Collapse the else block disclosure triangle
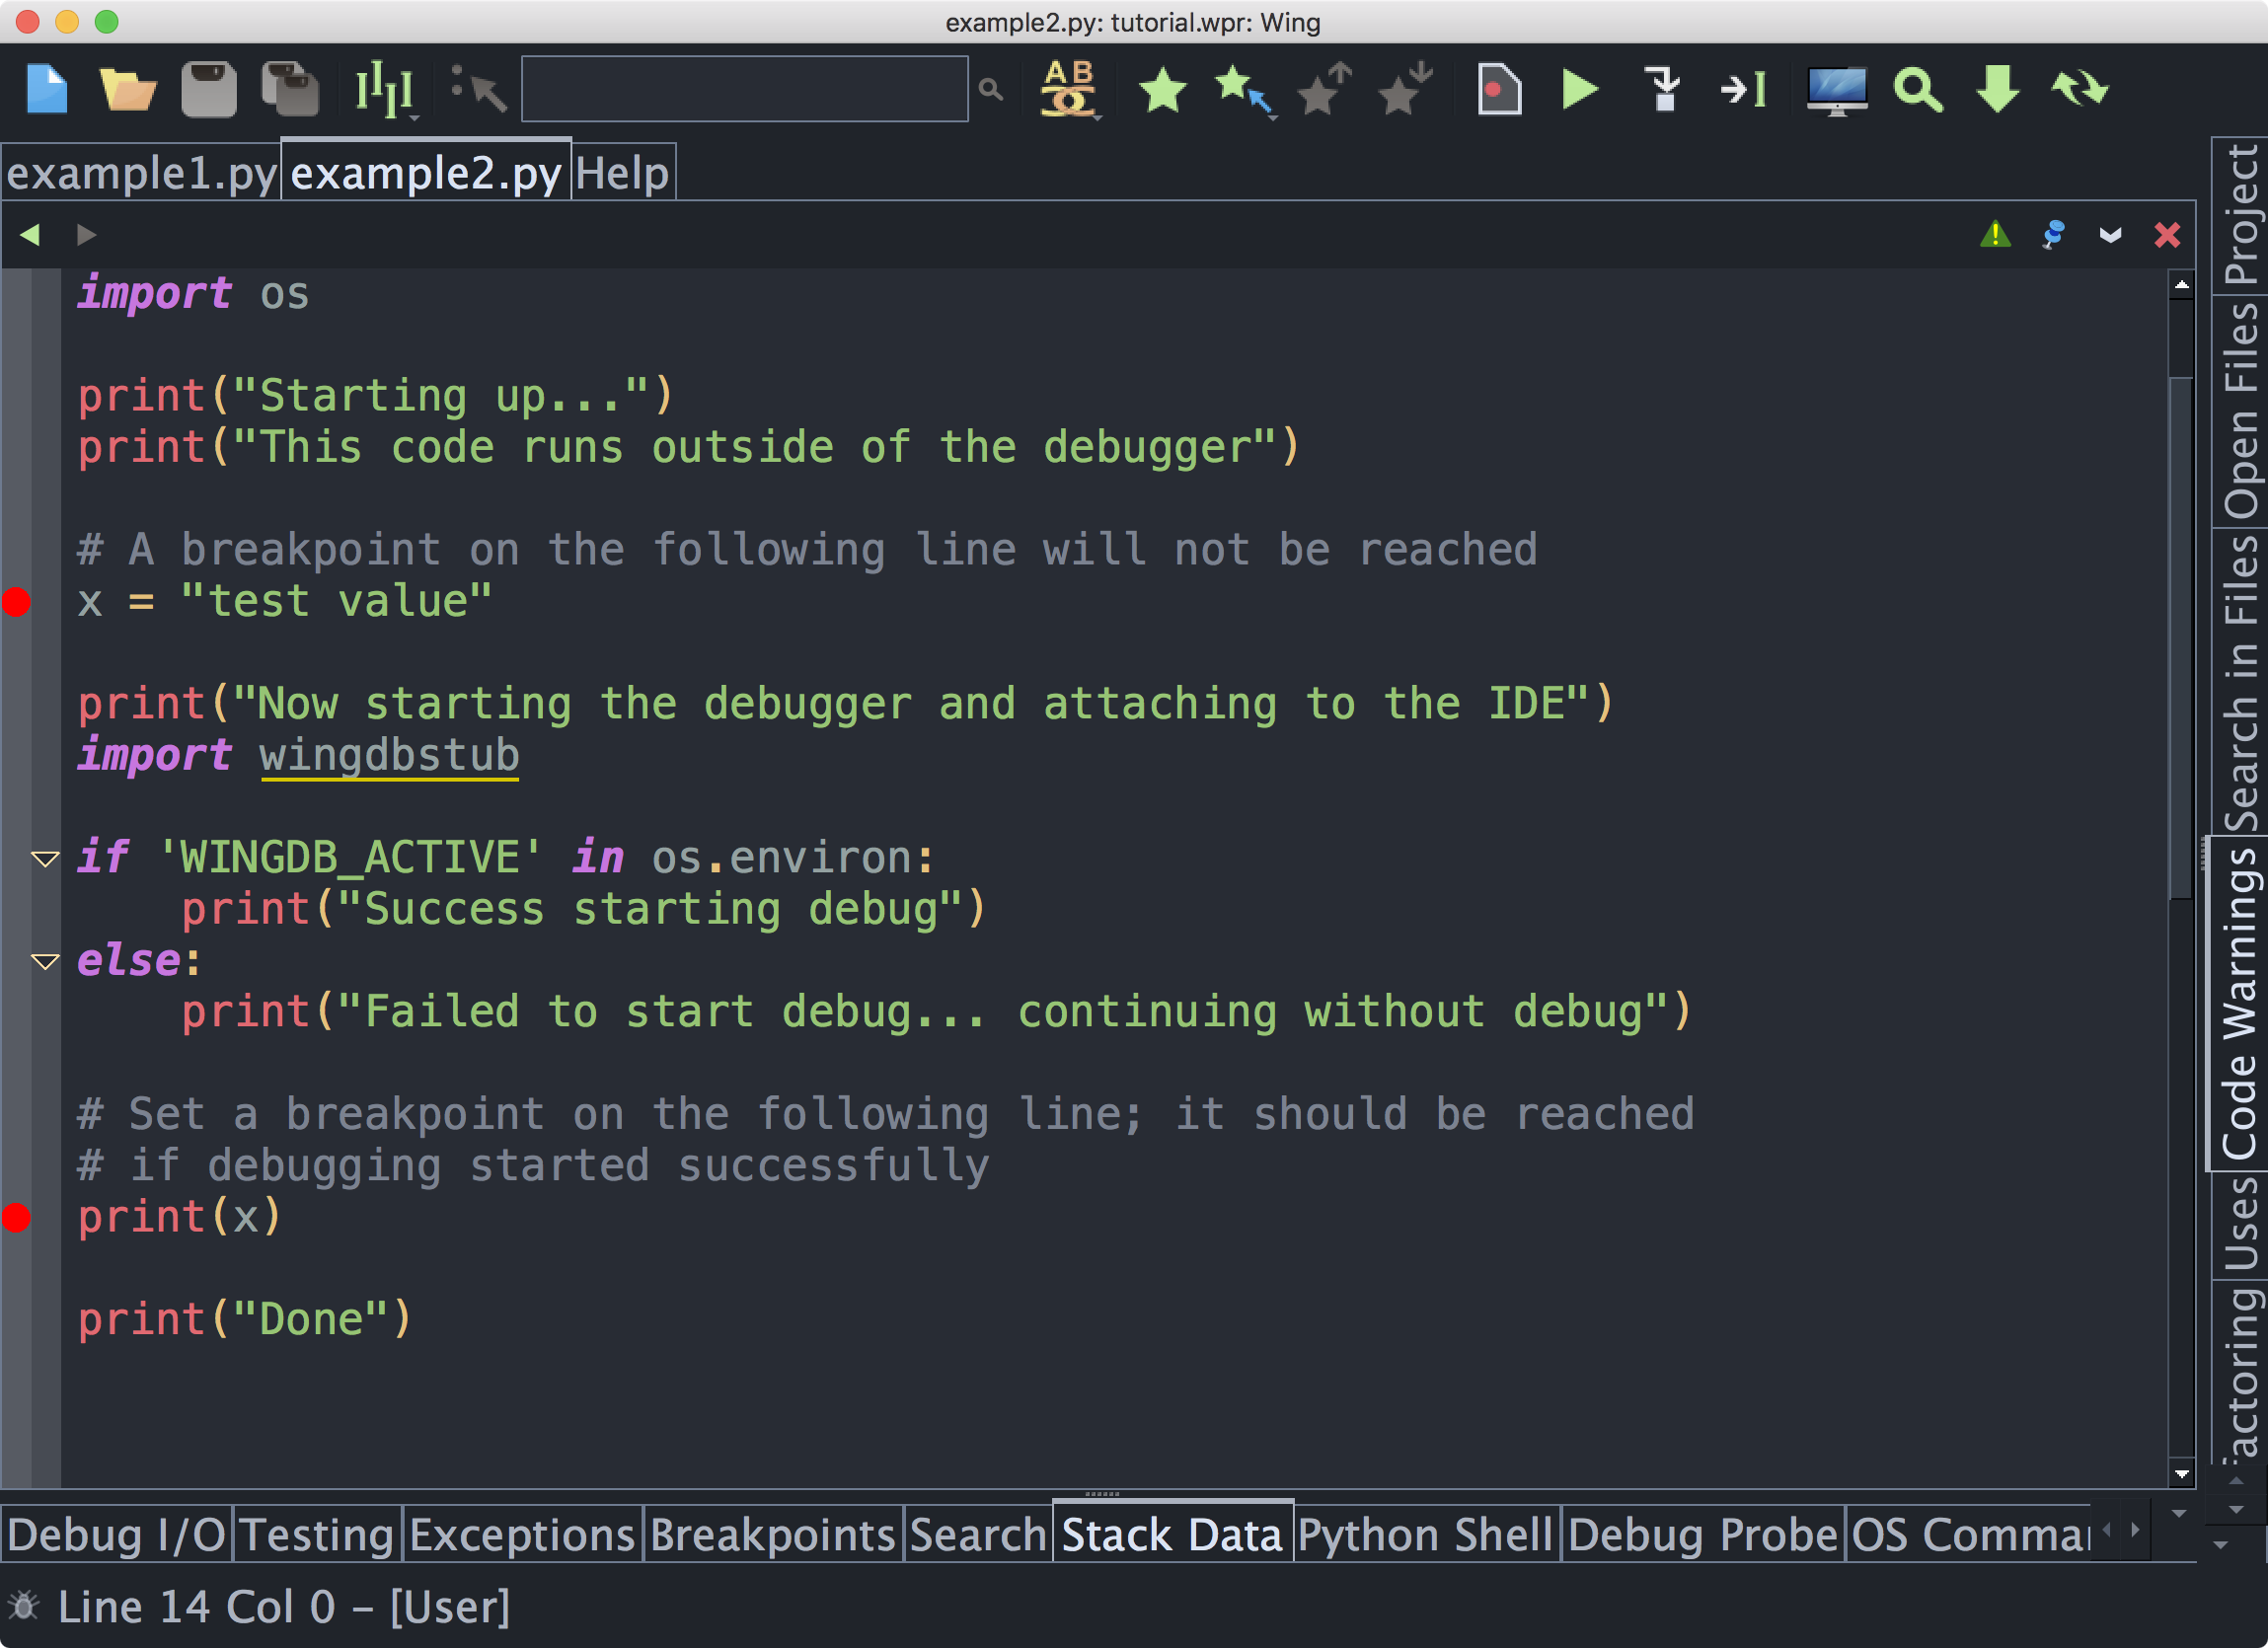Screen dimensions: 2268x1648 click(42, 958)
